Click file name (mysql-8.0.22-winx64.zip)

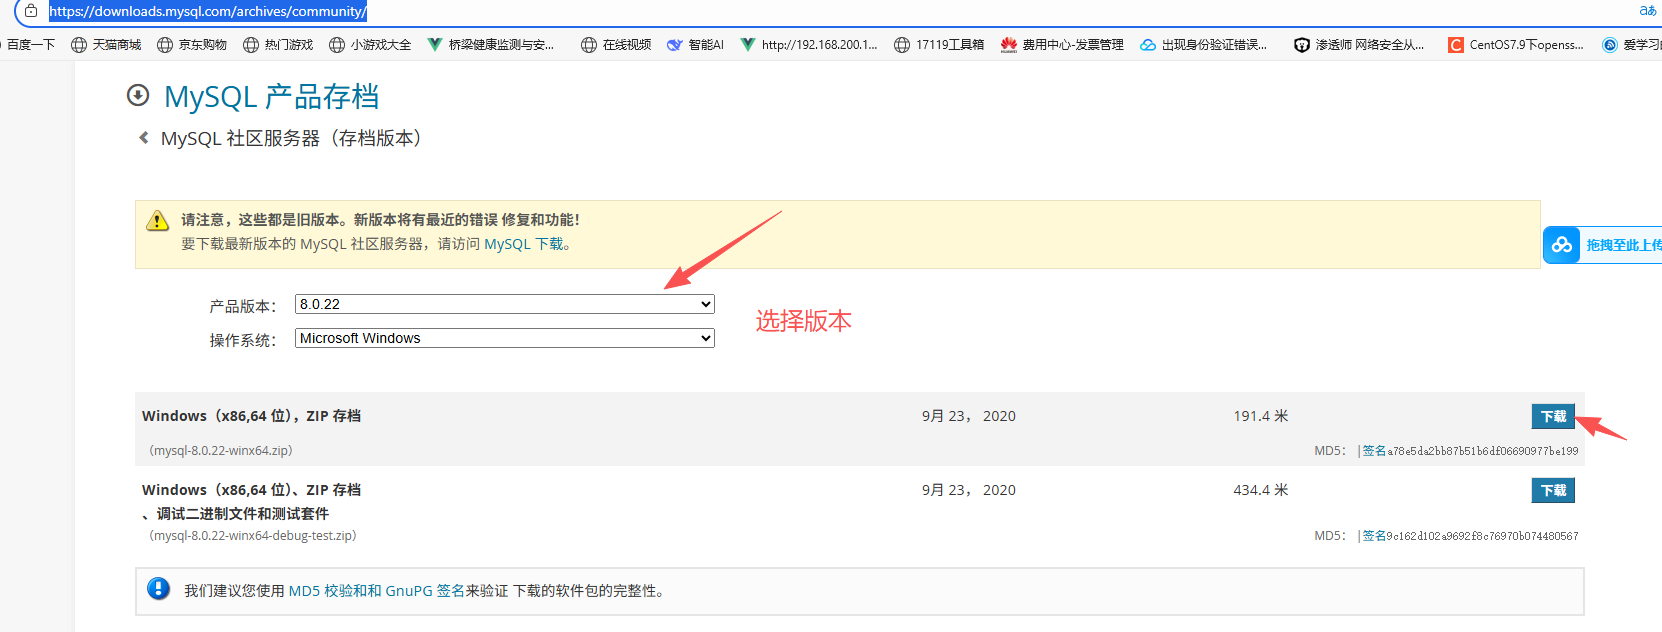coord(221,451)
